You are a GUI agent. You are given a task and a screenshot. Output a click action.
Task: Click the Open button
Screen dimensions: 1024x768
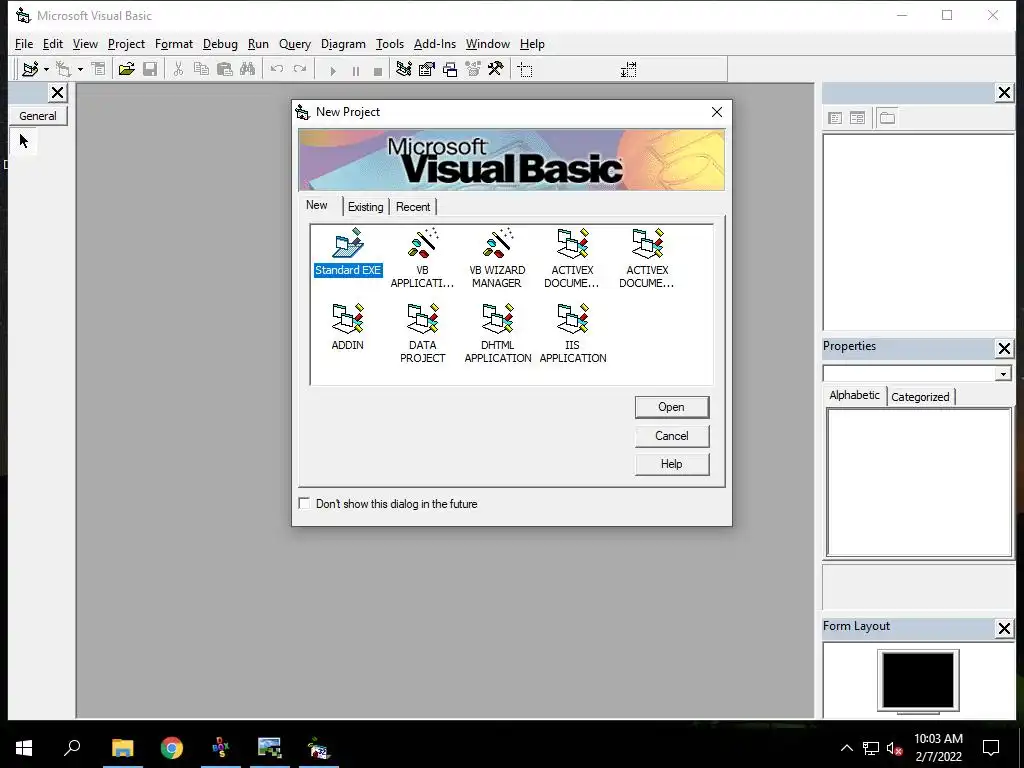671,407
